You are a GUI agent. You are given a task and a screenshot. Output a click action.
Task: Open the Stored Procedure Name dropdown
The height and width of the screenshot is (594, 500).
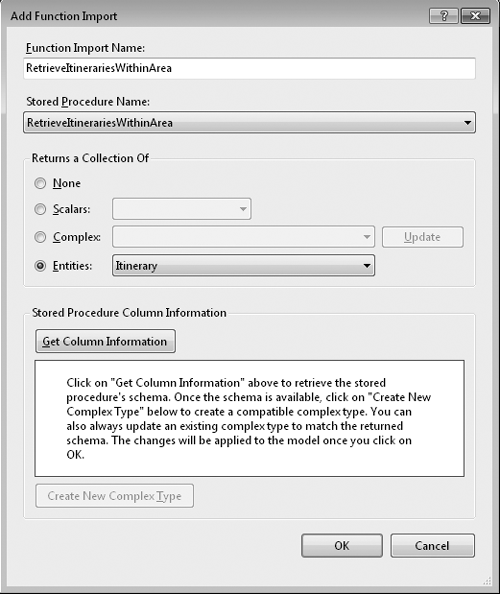249,122
